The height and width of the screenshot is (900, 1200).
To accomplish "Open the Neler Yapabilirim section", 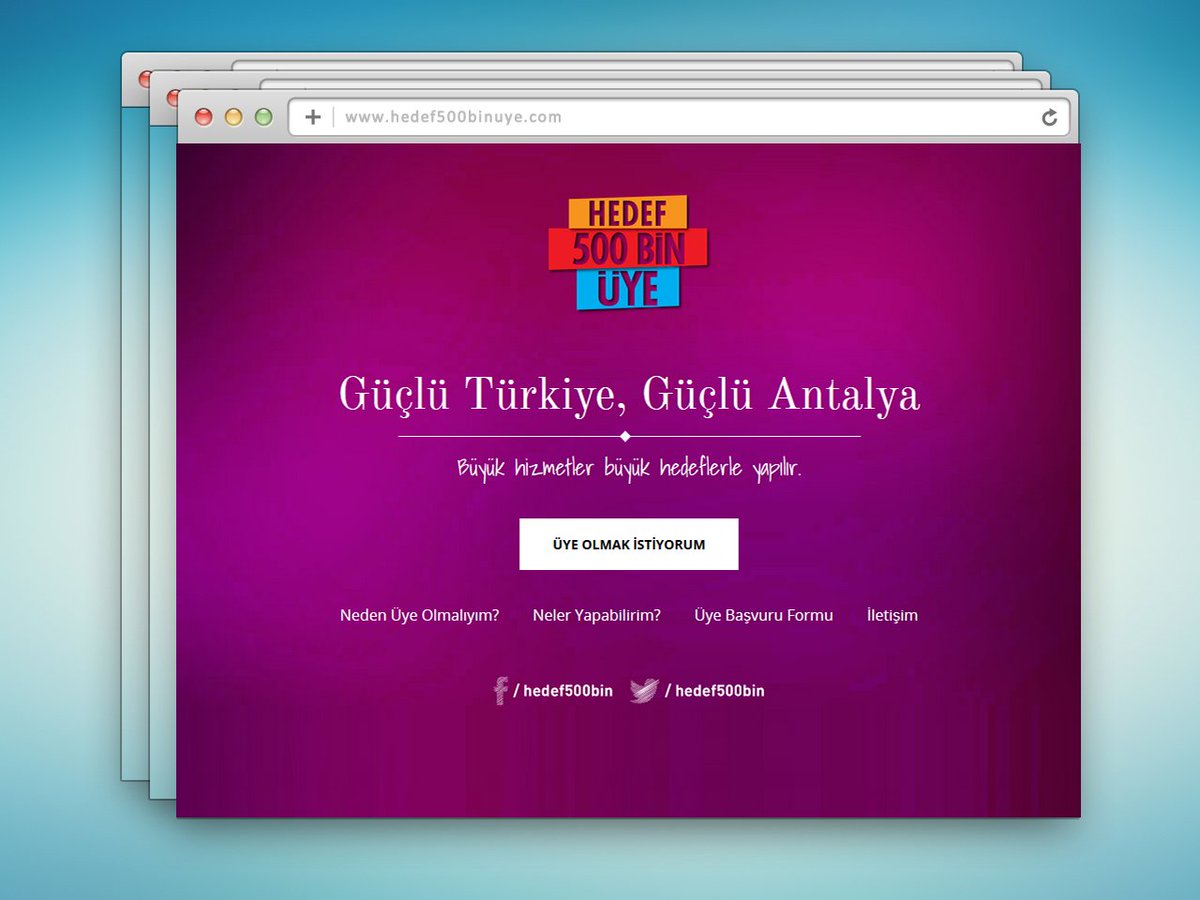I will coord(595,615).
